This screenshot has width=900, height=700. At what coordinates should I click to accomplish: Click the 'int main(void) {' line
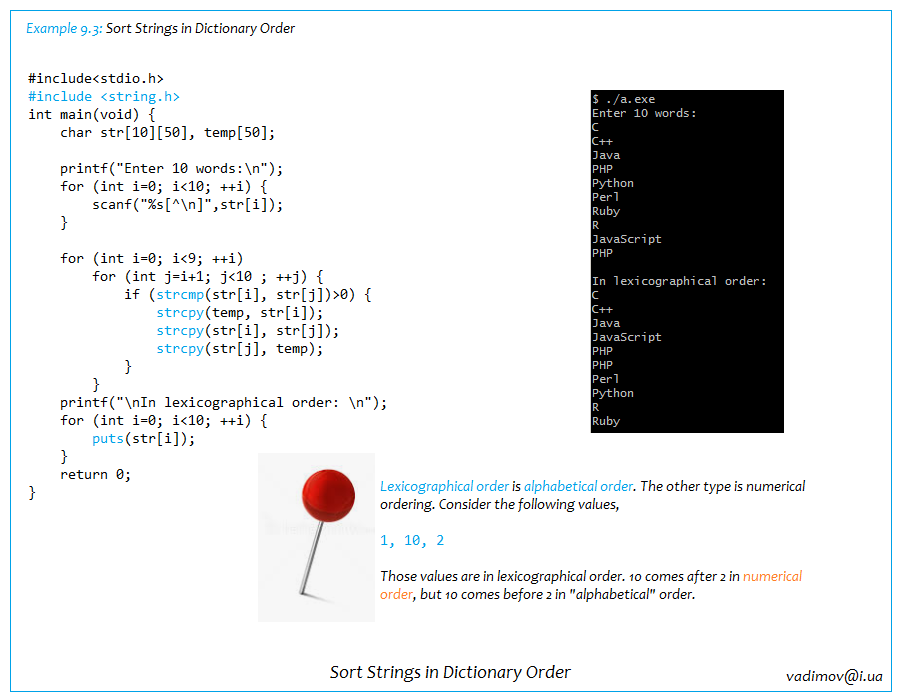click(x=92, y=115)
